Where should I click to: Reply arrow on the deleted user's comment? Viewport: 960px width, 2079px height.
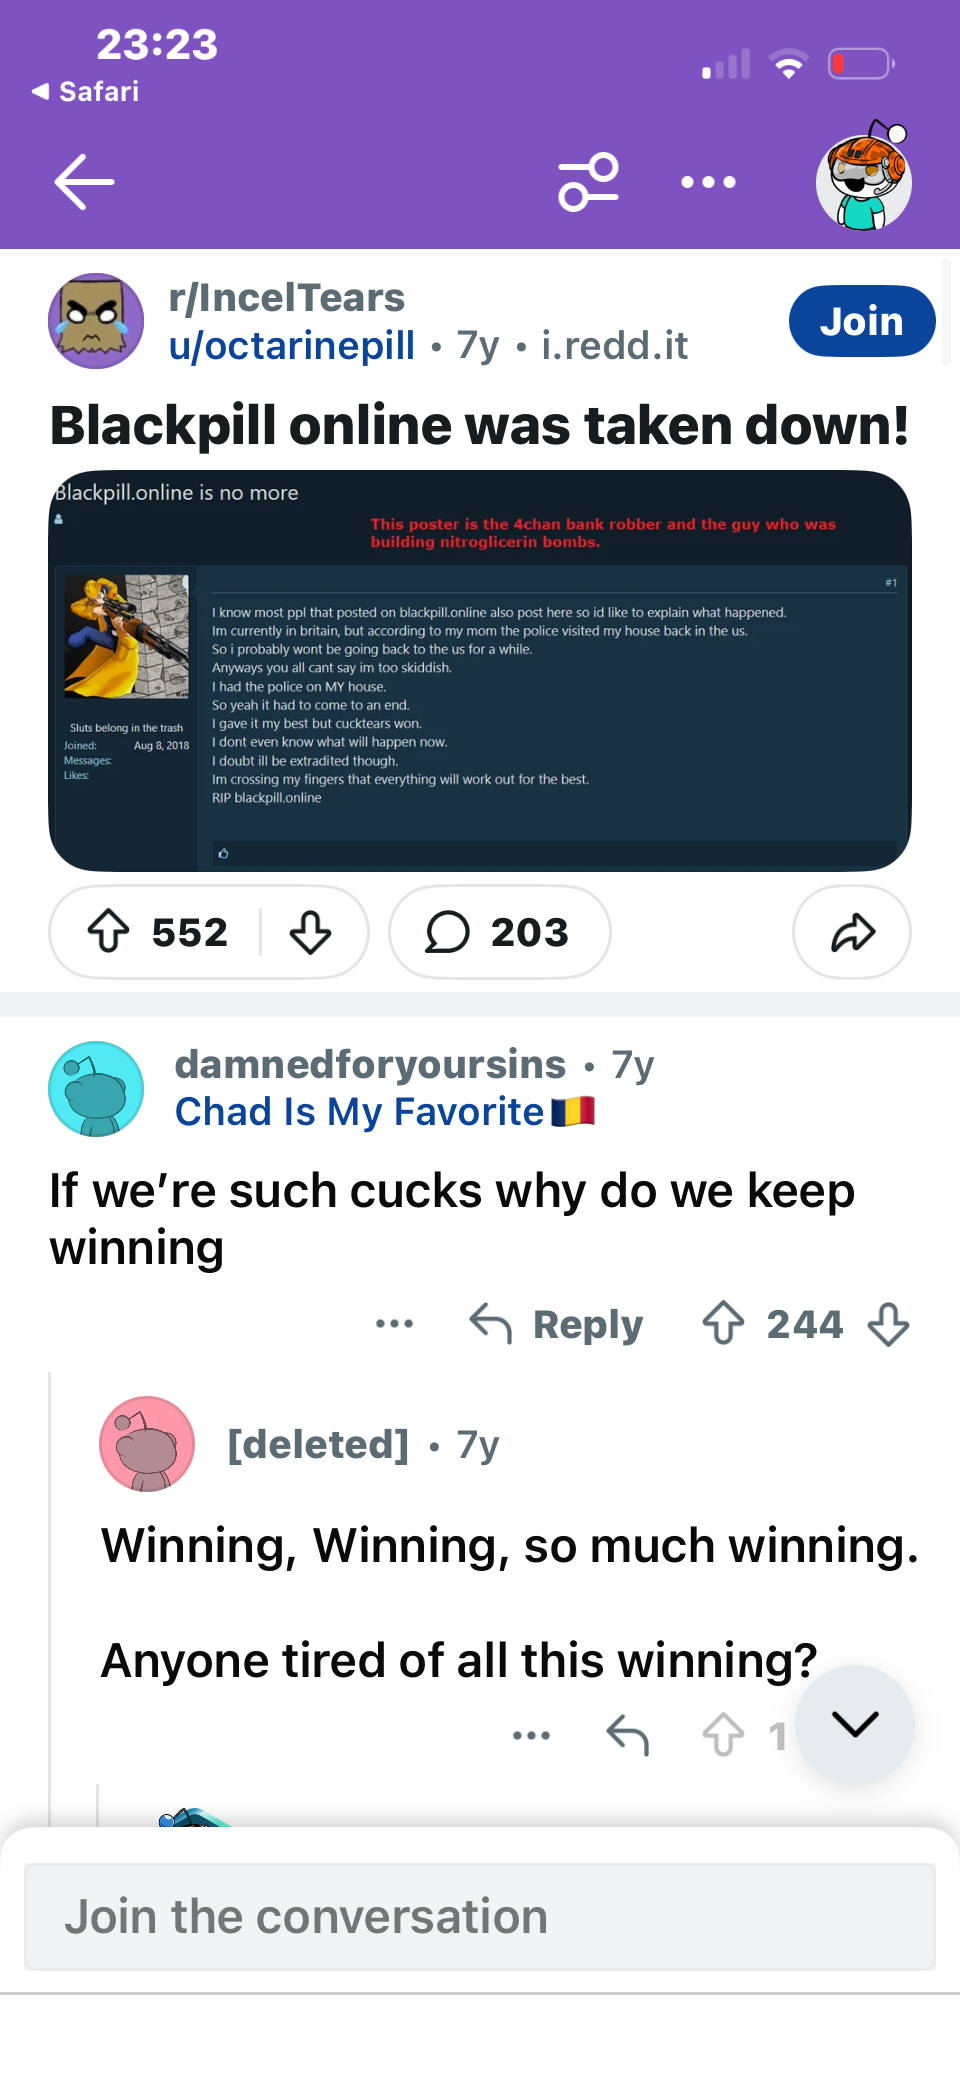tap(627, 1735)
